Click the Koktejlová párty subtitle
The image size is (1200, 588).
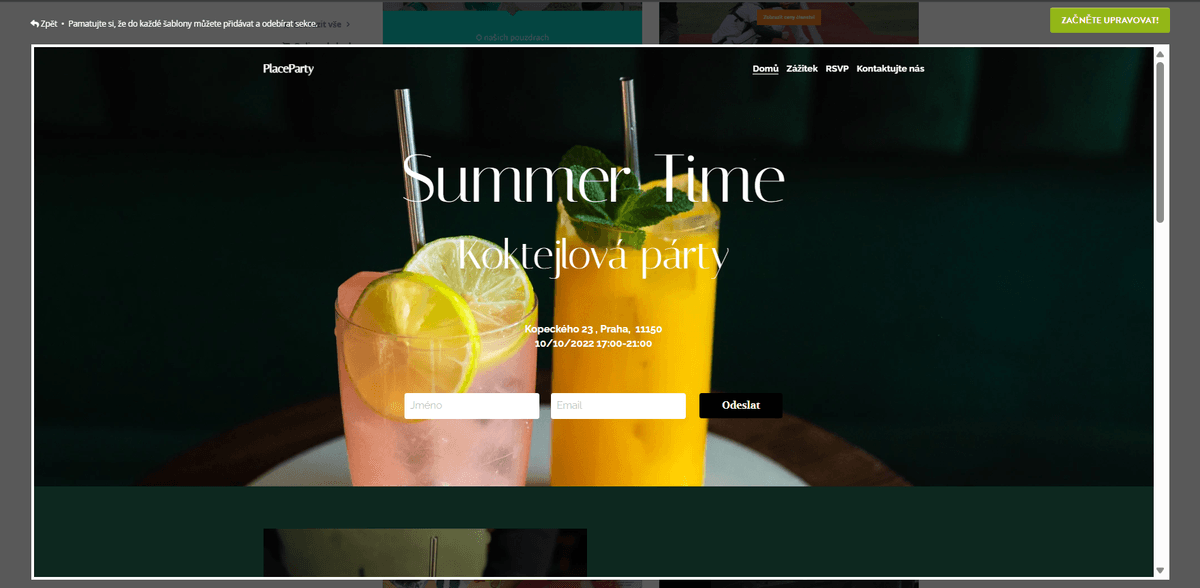(x=595, y=256)
